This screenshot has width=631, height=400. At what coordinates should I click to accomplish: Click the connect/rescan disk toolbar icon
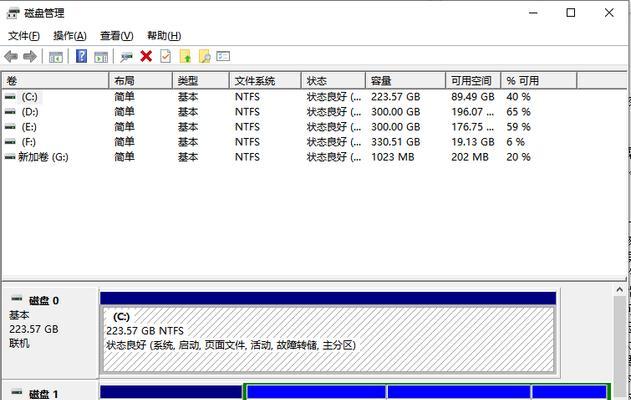click(126, 57)
